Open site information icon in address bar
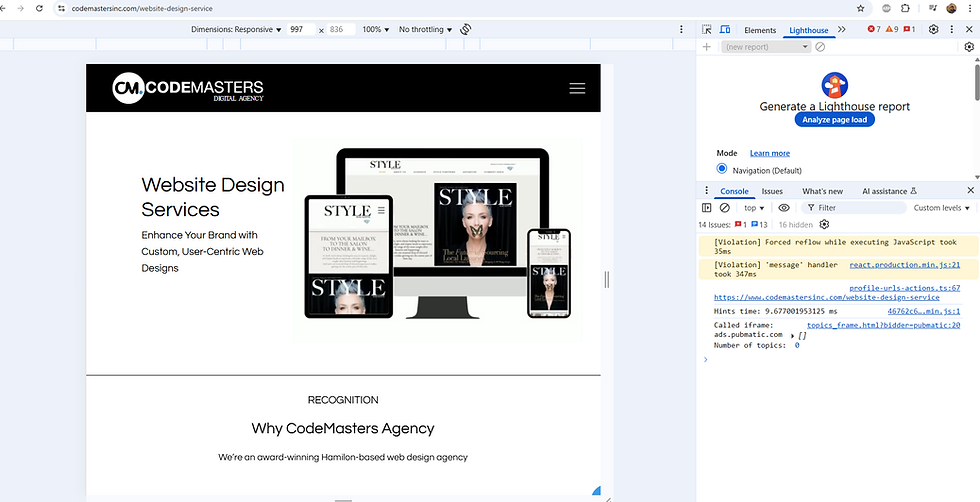Screen dimensions: 980x502 [x=61, y=9]
